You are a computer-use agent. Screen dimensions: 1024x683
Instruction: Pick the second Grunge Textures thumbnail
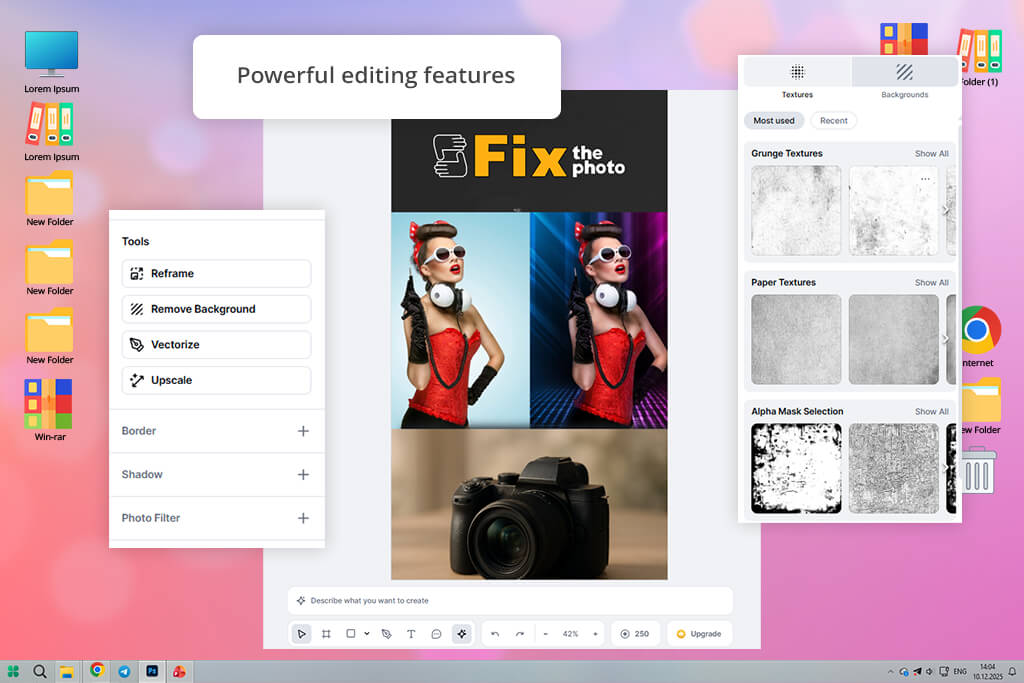pyautogui.click(x=893, y=210)
